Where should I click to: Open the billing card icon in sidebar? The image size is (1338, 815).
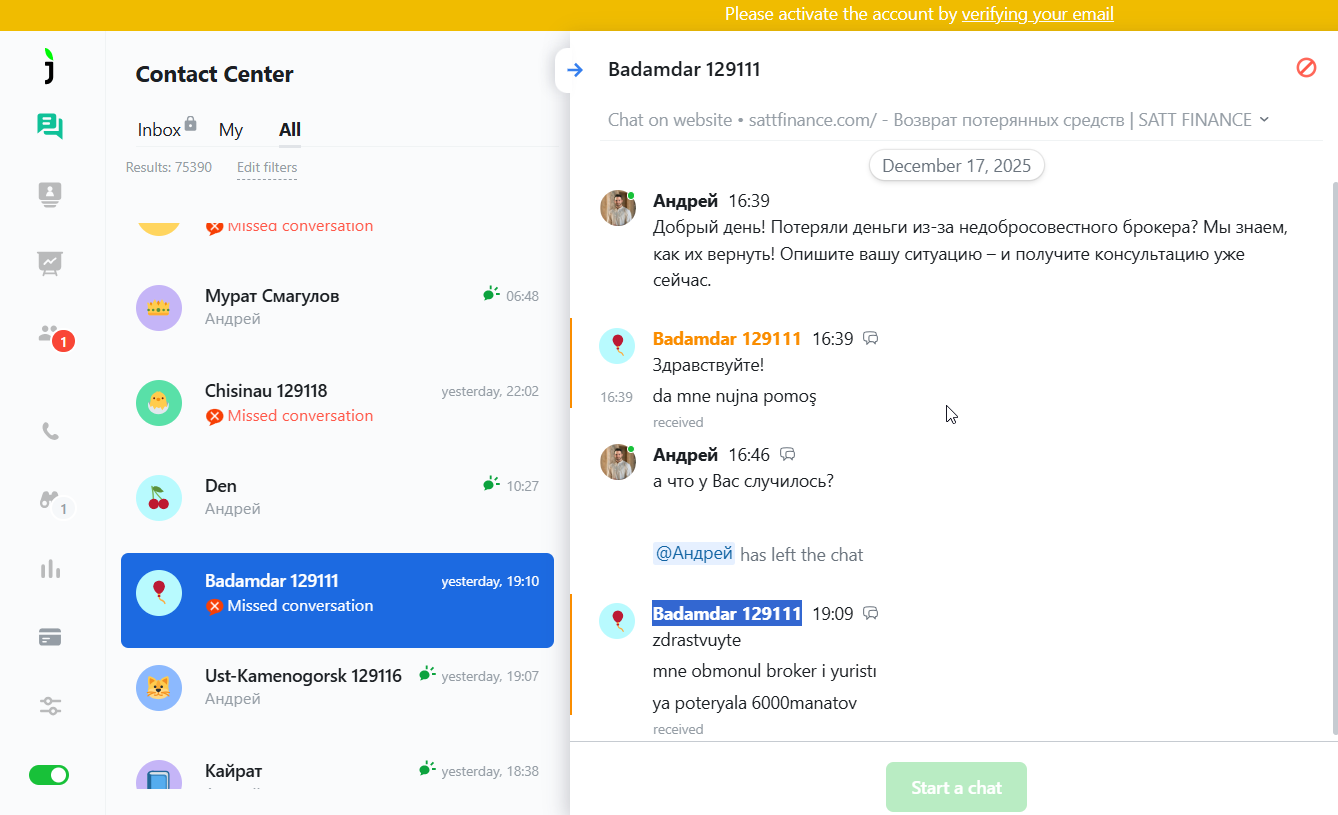point(50,637)
